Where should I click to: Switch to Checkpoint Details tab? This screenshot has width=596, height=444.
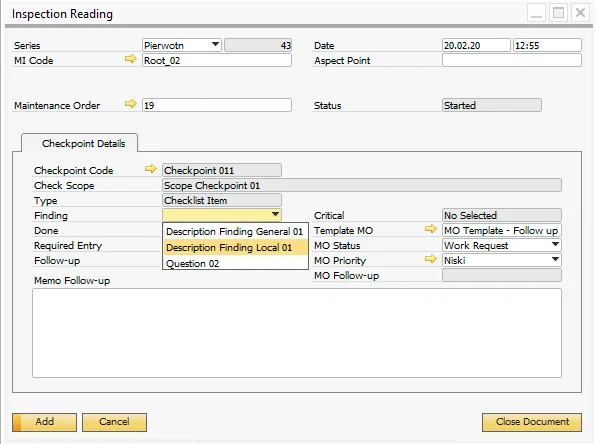(83, 144)
